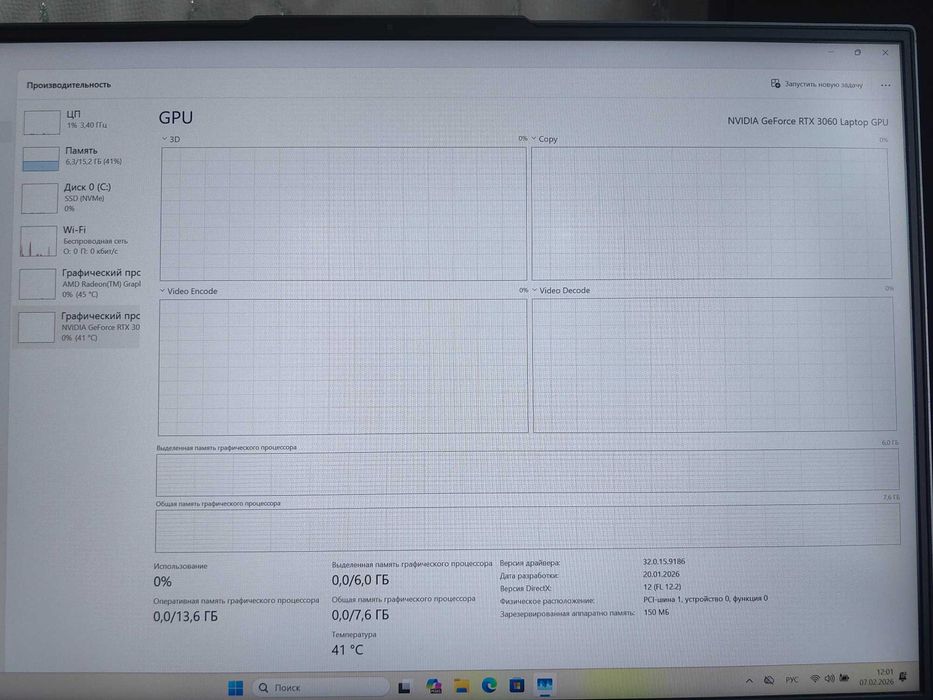Launch Microsoft Edge from the taskbar

(490, 685)
